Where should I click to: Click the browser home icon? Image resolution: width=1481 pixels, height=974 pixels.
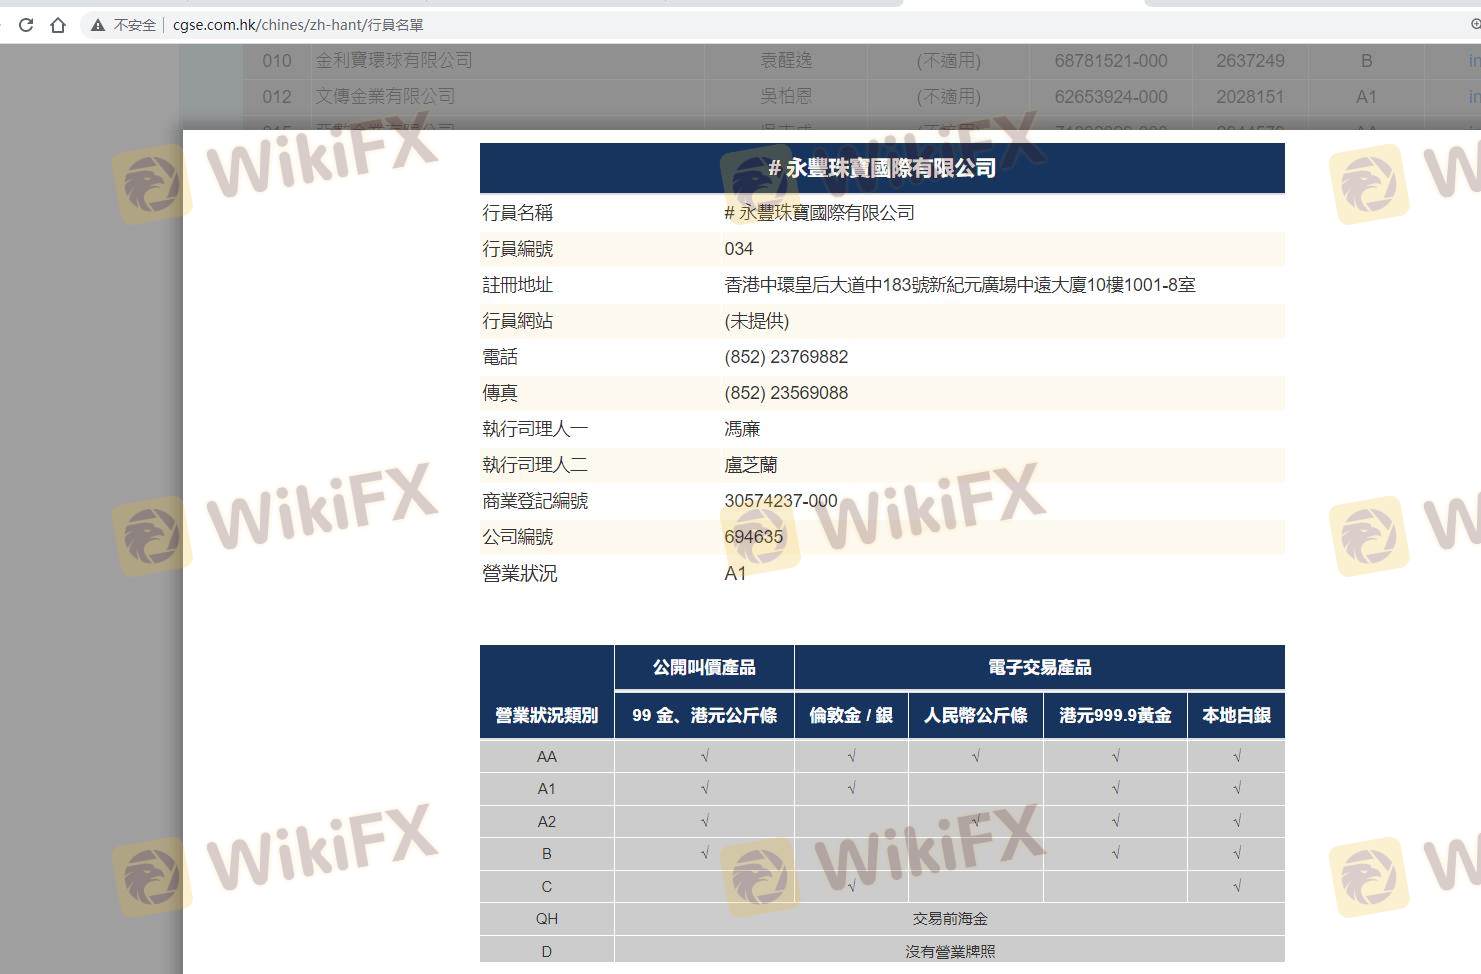tap(58, 25)
